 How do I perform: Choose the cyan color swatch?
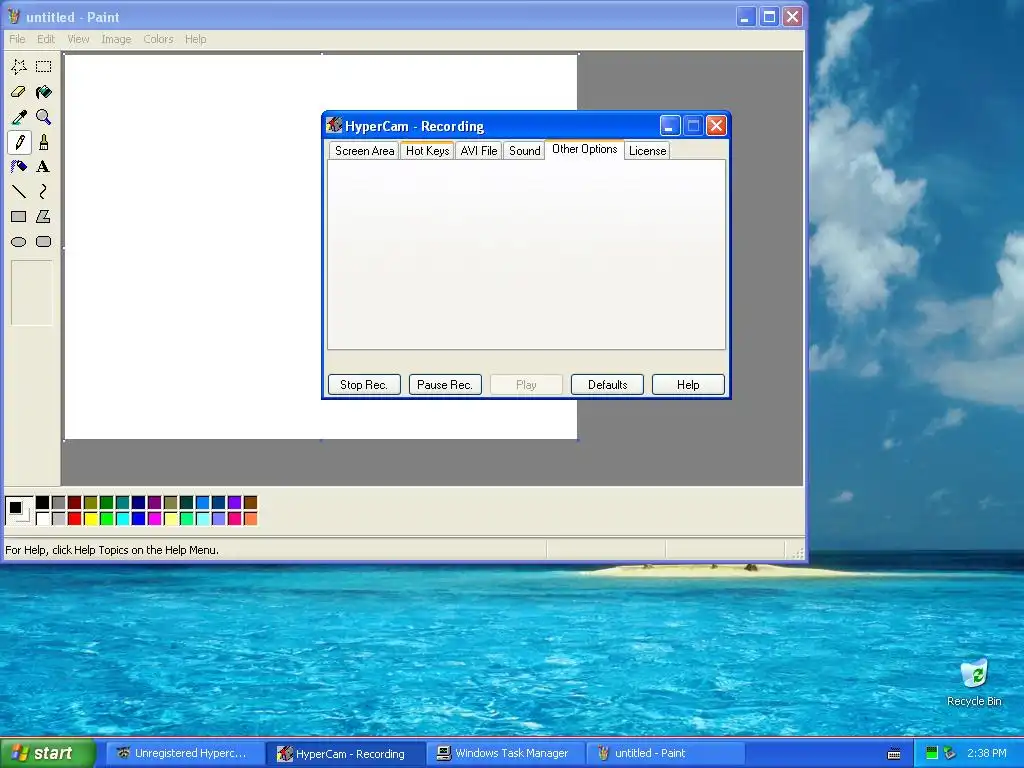(123, 519)
